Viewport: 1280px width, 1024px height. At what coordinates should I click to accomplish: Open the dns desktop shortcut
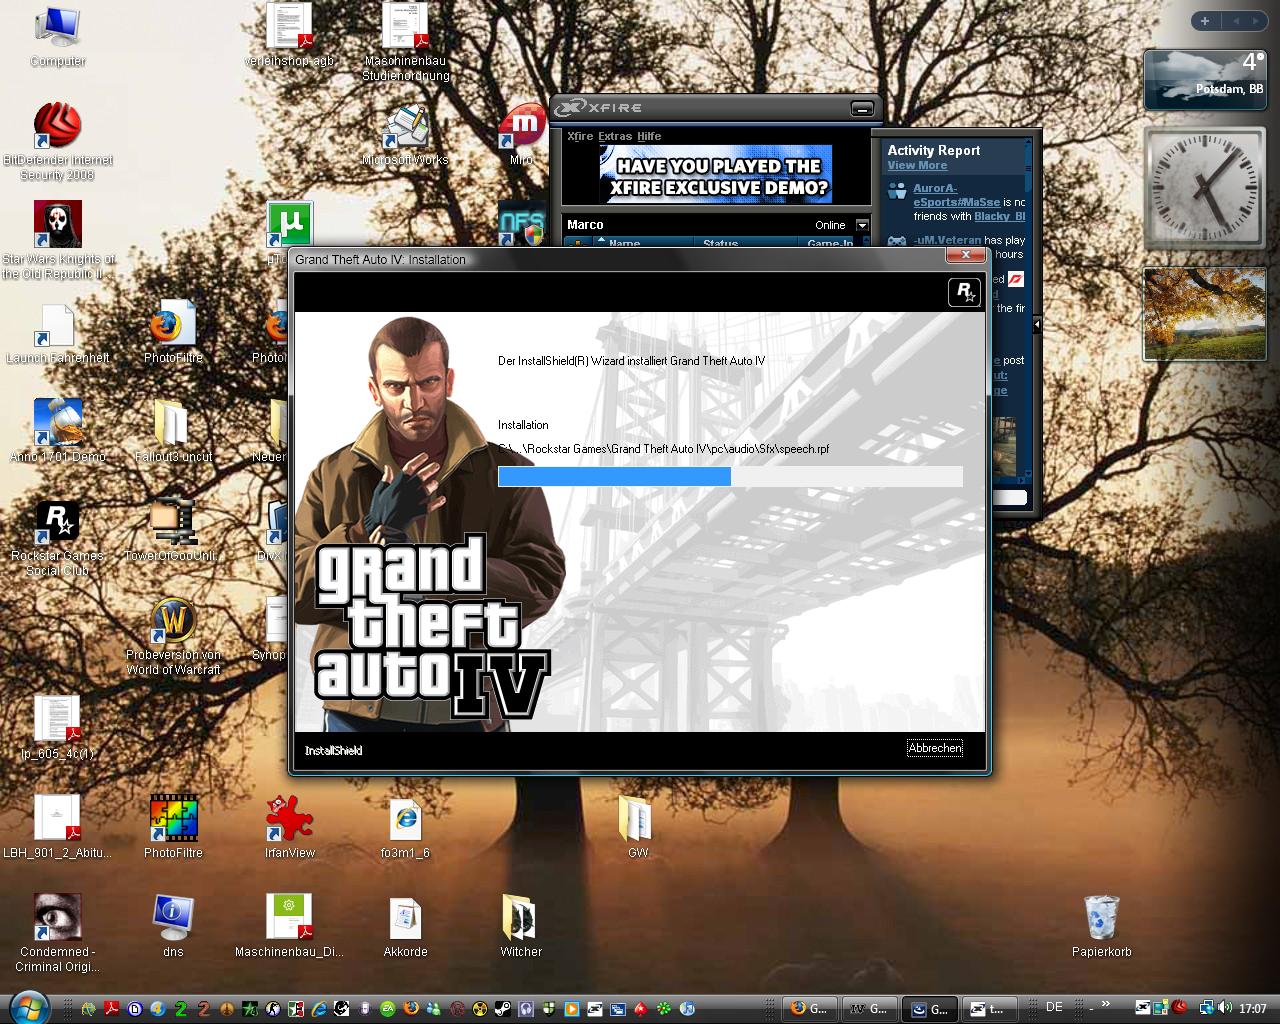[174, 926]
